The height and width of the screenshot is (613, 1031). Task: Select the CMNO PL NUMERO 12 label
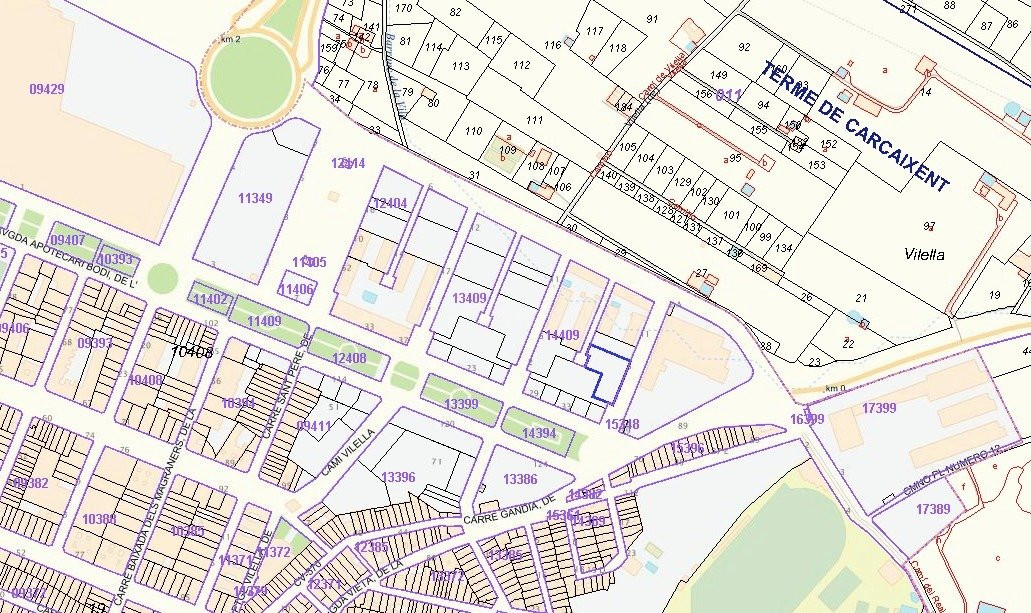(x=951, y=471)
